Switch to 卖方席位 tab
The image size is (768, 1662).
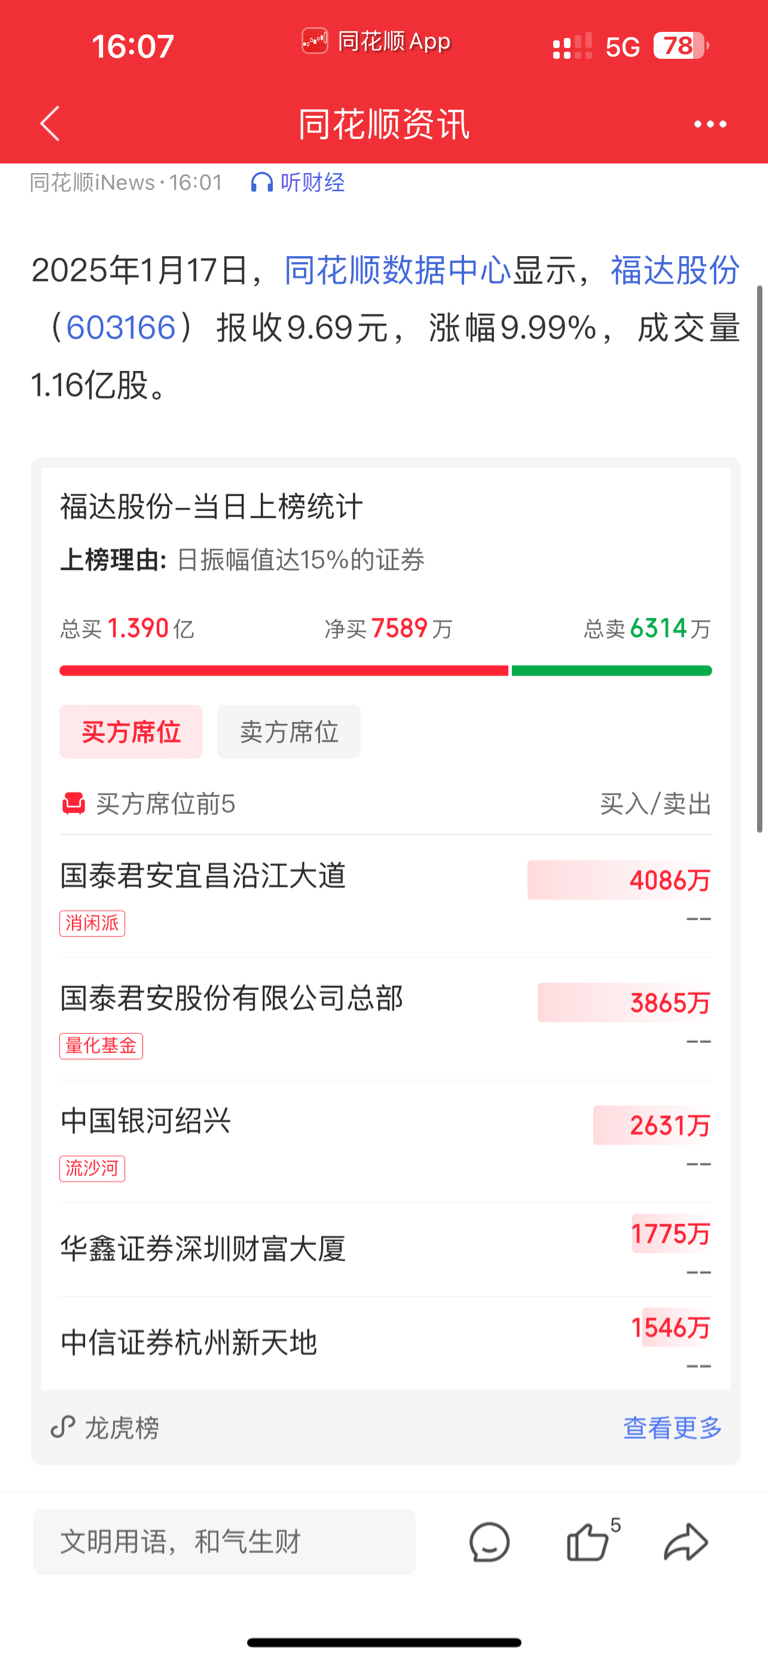click(x=289, y=732)
